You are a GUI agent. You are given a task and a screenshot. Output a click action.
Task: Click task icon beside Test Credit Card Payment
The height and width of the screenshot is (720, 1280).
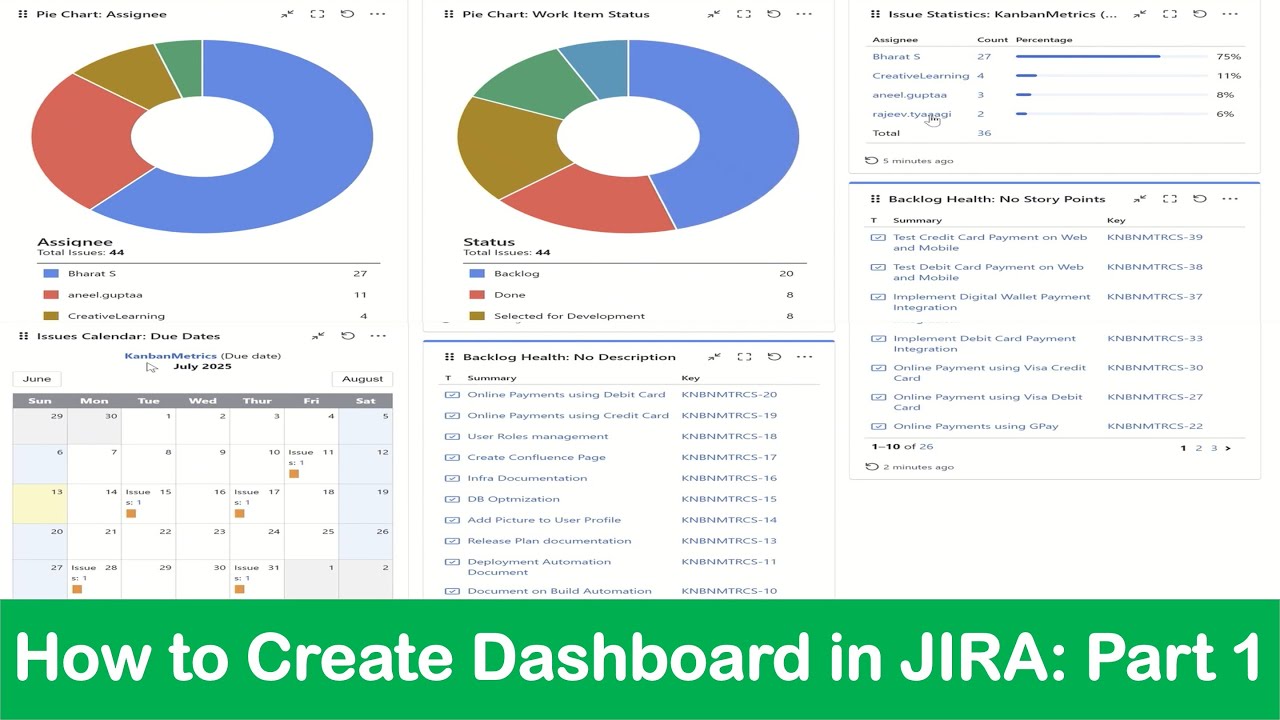tap(878, 238)
